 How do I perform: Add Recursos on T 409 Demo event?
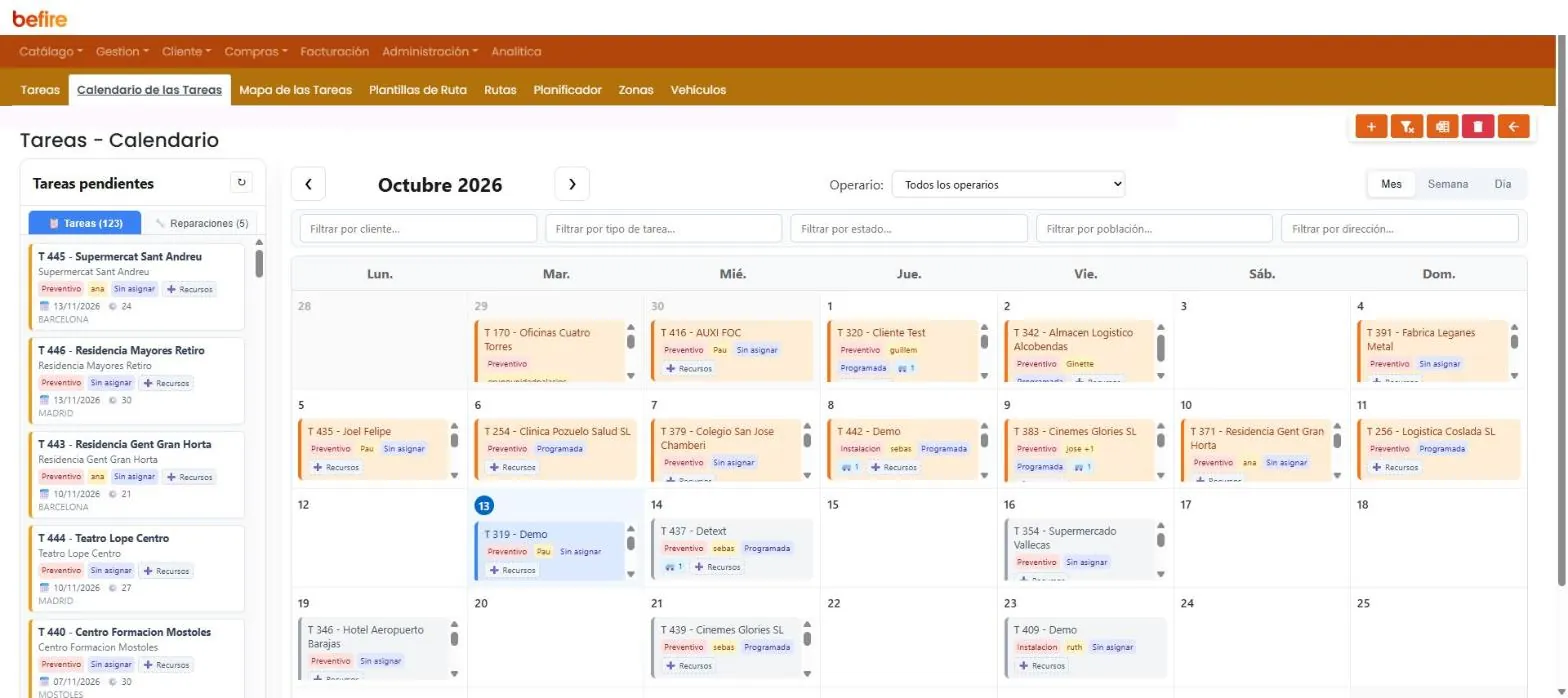[1042, 666]
